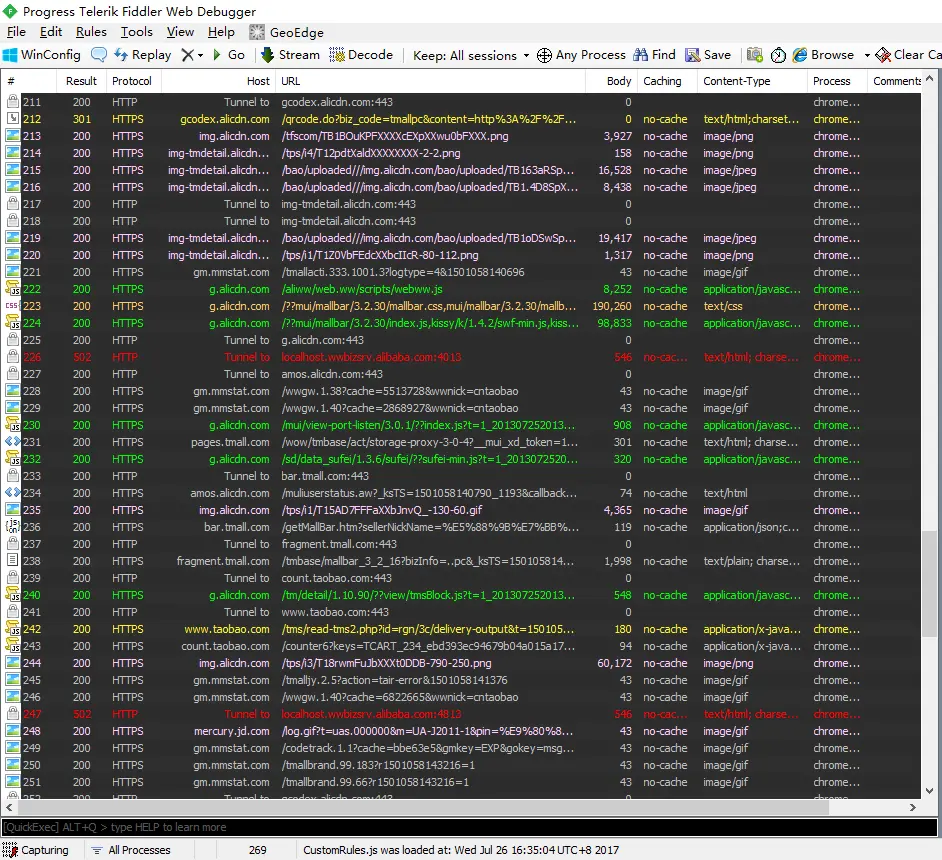This screenshot has height=860, width=942.
Task: Click the image icon of session 213
Action: tap(12, 136)
